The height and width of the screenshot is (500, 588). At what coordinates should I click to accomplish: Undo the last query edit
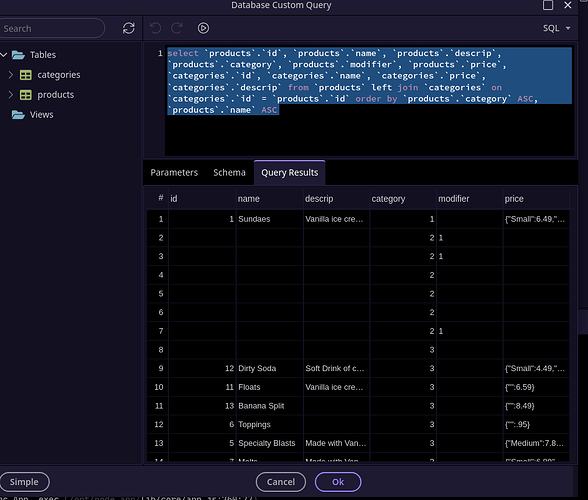(x=156, y=28)
